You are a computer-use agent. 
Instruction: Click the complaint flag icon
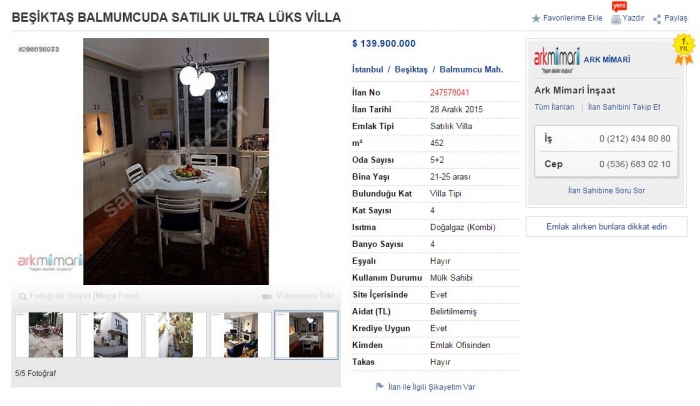click(379, 386)
